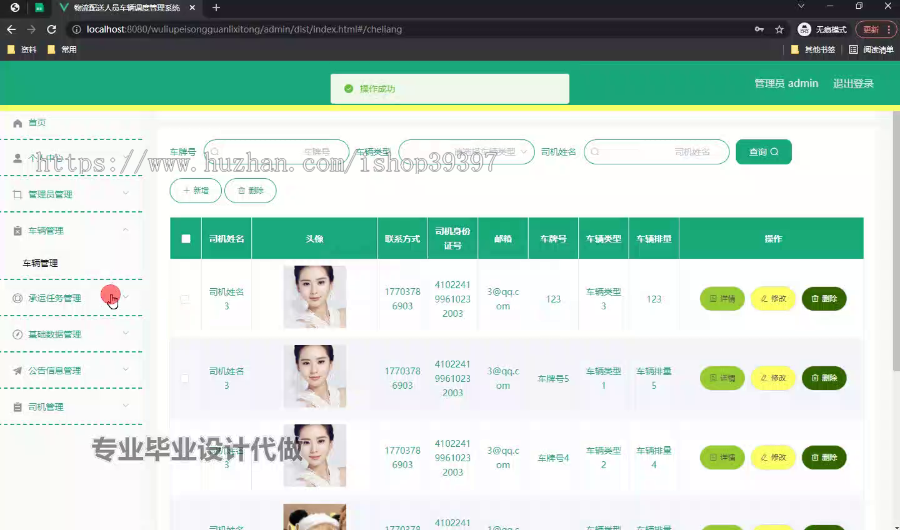Click 管理员 admin user label

[x=786, y=83]
